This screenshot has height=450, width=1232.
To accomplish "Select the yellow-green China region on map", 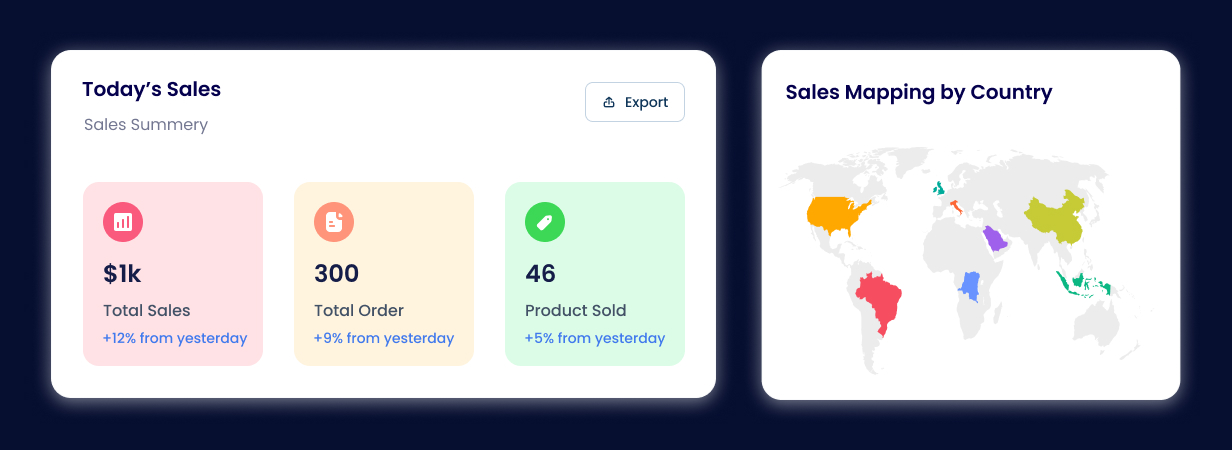I will (x=1055, y=220).
